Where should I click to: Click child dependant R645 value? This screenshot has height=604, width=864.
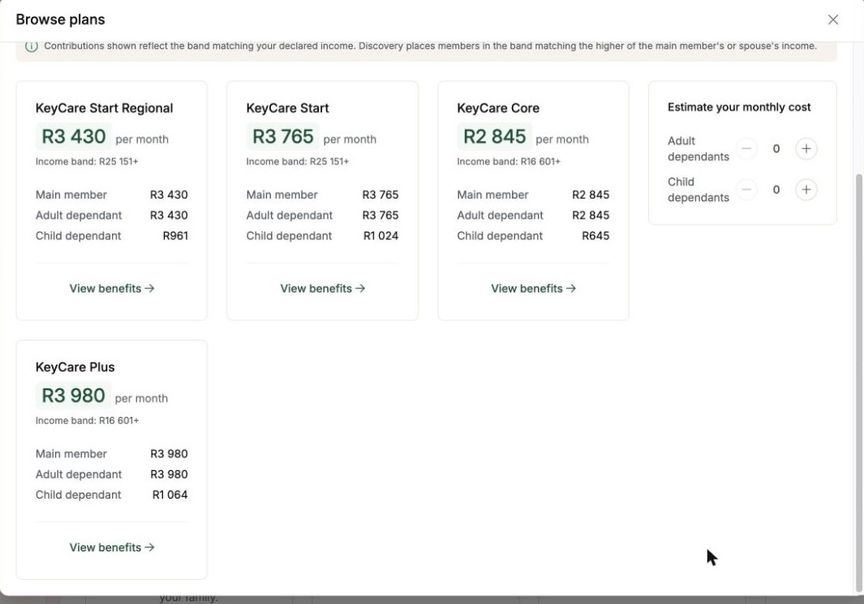[596, 236]
